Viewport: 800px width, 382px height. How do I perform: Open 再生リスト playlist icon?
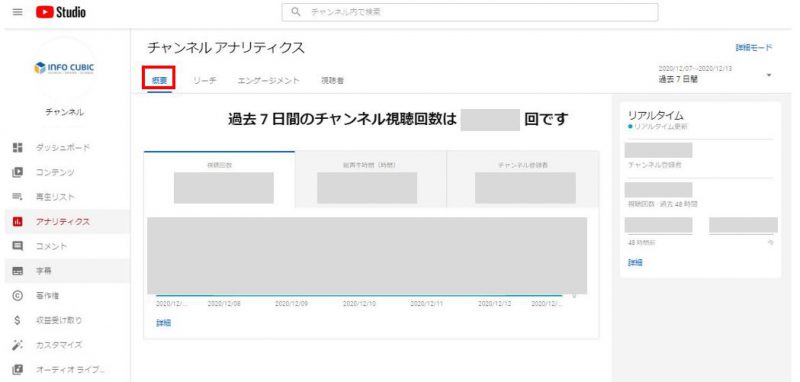click(x=18, y=197)
